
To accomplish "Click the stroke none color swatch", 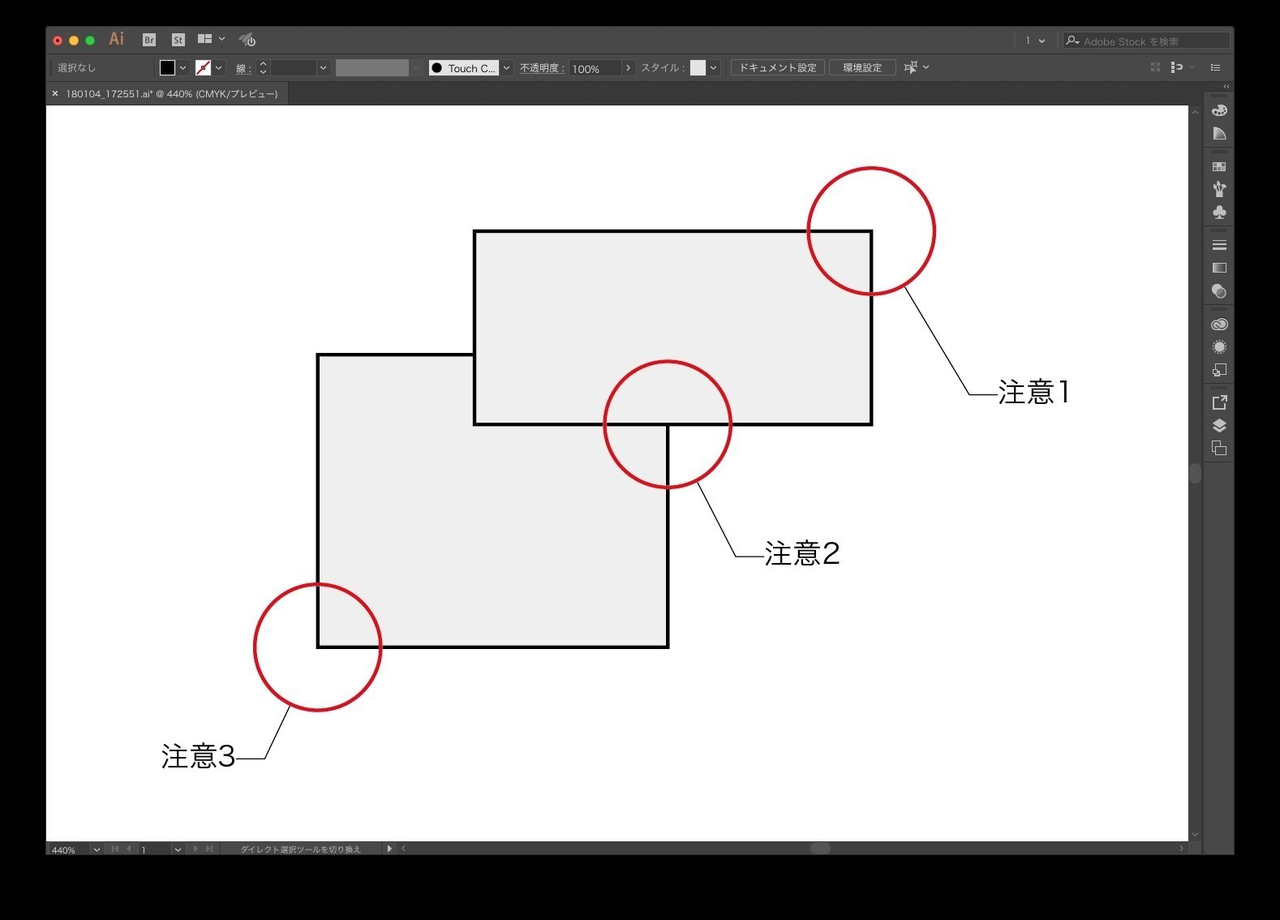I will (x=203, y=68).
